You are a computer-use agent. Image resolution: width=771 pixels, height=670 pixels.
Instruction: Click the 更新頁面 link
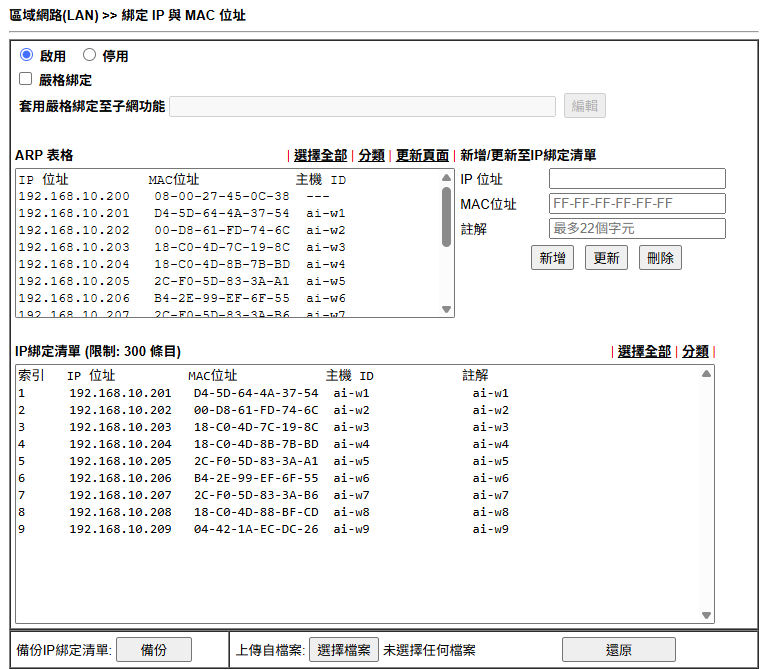[x=422, y=156]
